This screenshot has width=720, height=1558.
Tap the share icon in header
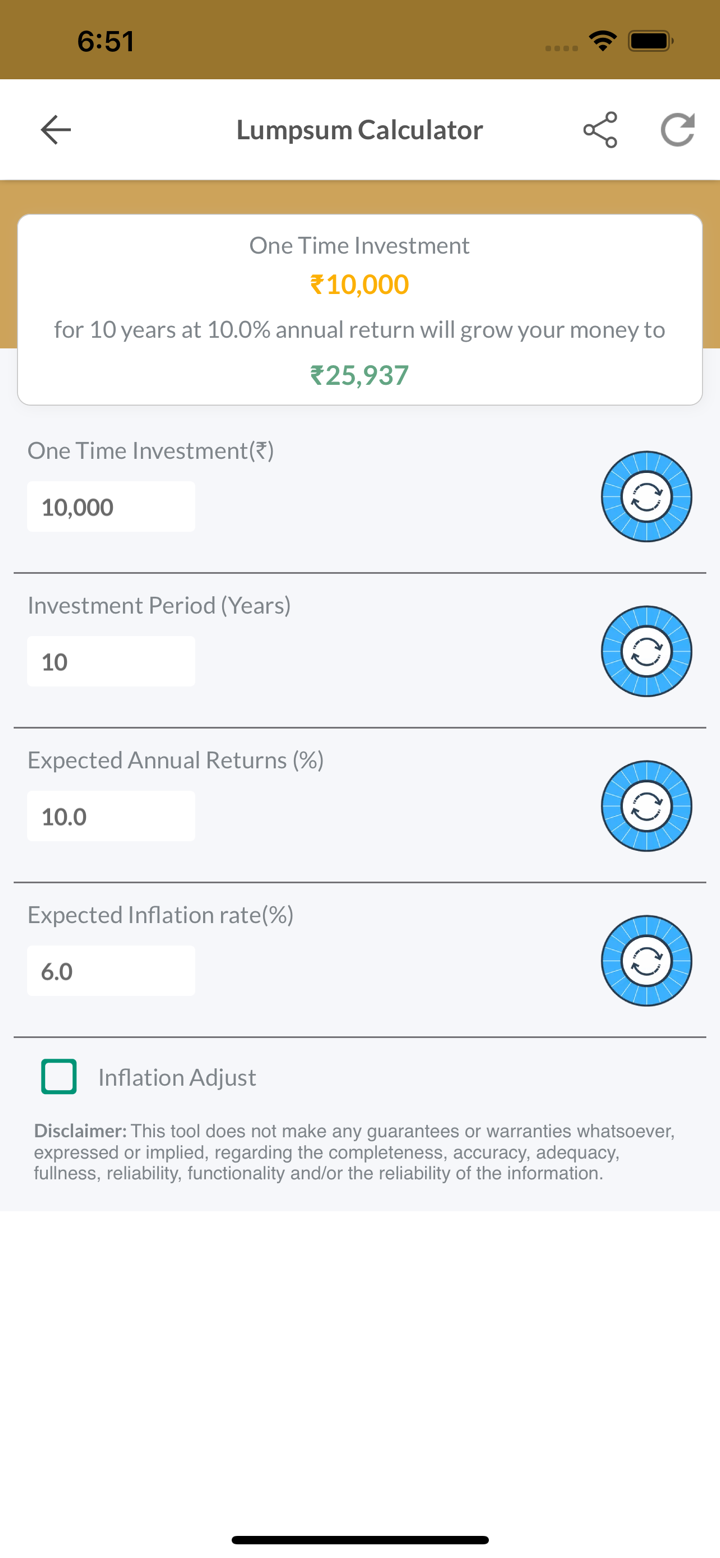click(x=600, y=130)
